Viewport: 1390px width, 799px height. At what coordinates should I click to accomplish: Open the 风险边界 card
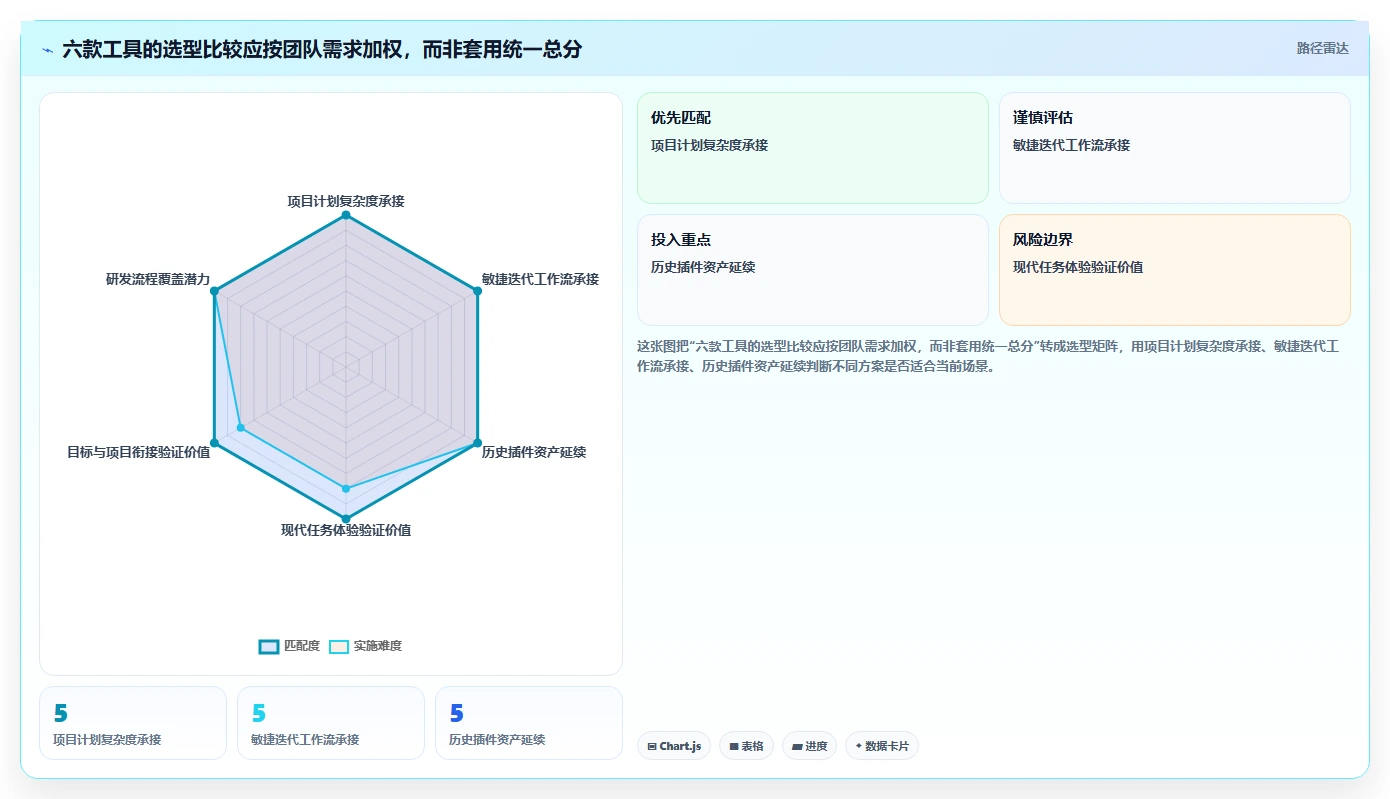tap(1175, 270)
